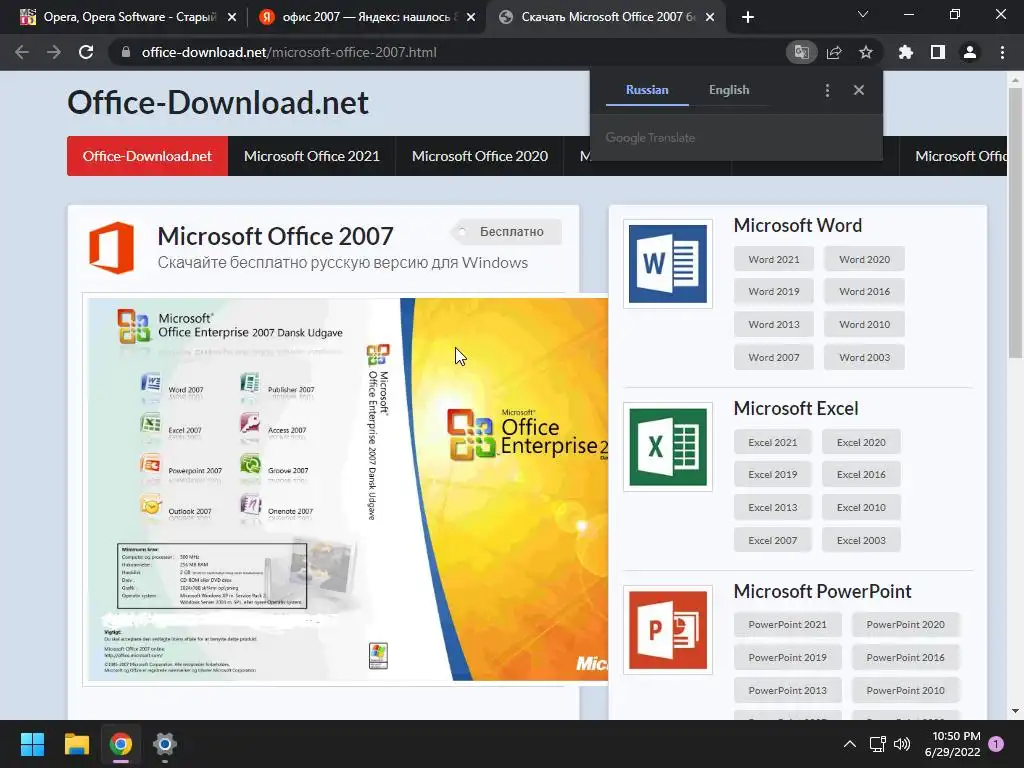The image size is (1024, 768).
Task: Open the Word 2021 link
Action: coord(774,259)
